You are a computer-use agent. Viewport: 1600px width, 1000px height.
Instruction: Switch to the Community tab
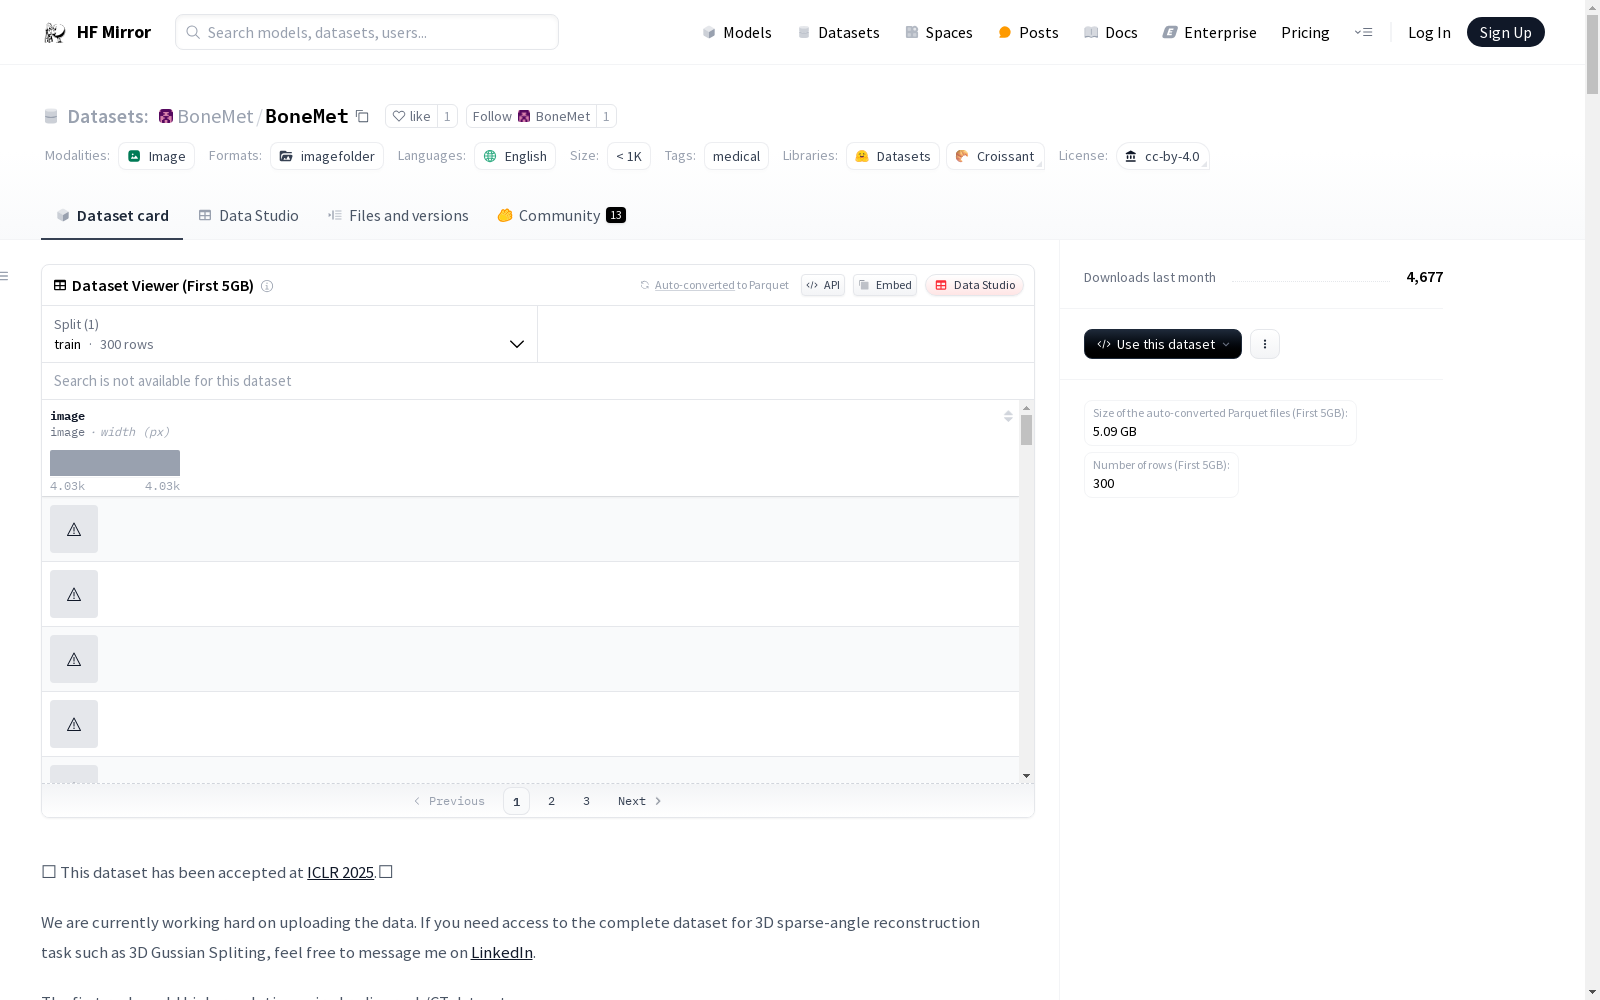click(x=561, y=216)
